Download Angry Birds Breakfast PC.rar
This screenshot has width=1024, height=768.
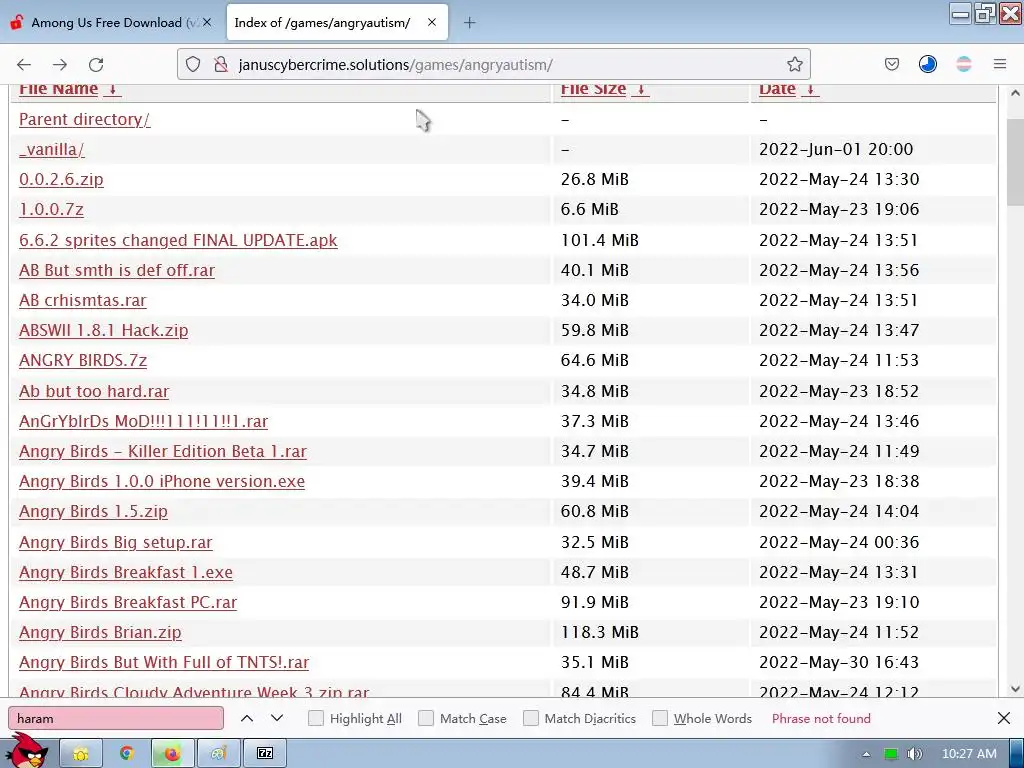tap(128, 603)
